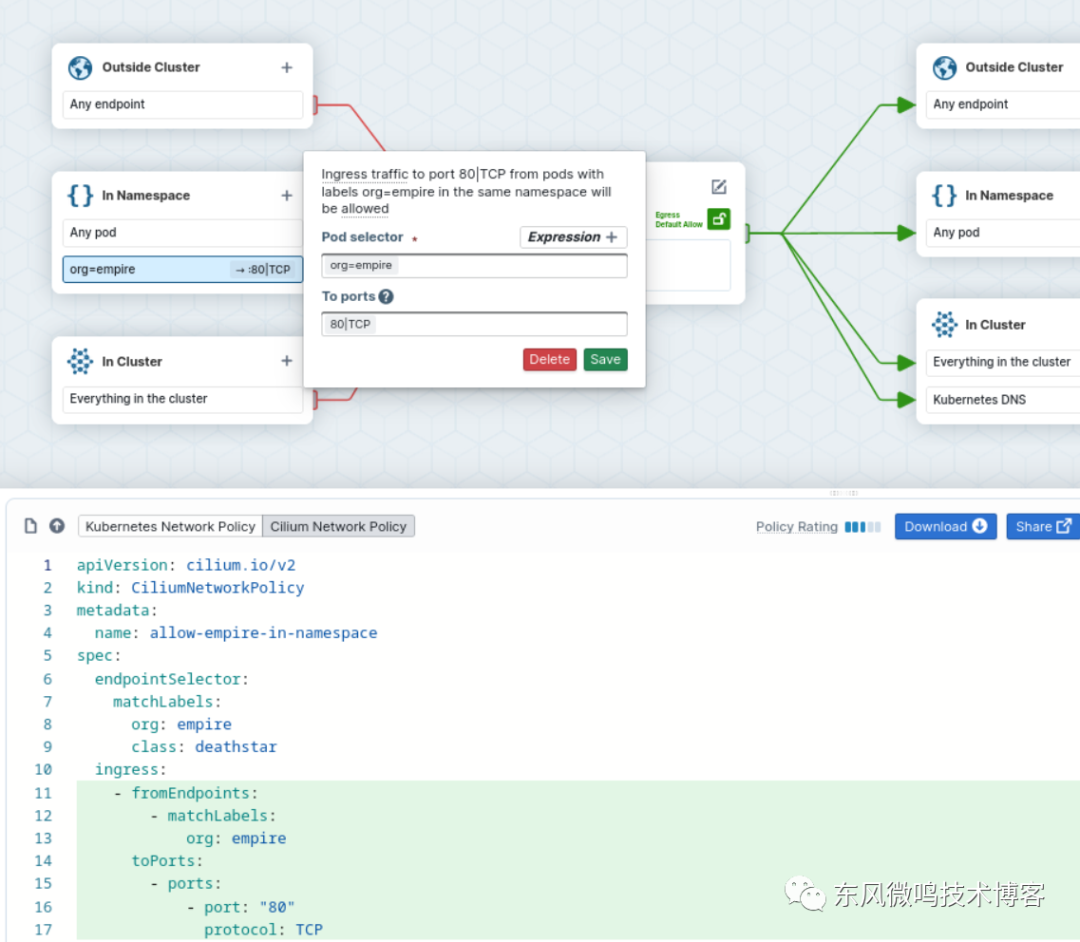Image resolution: width=1080 pixels, height=942 pixels.
Task: Click the protocol: TCP line in YAML
Action: point(263,930)
